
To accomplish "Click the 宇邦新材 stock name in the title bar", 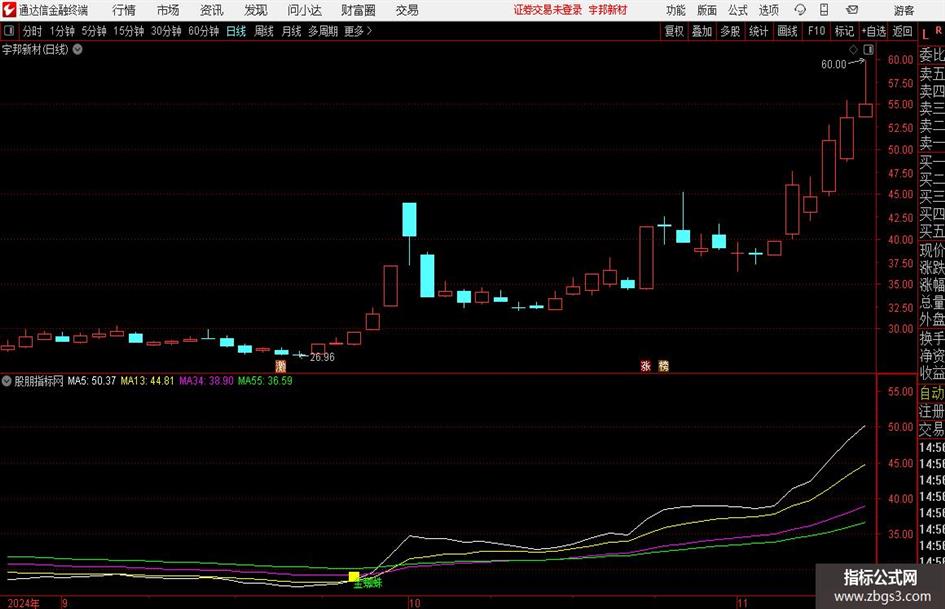I will tap(608, 10).
